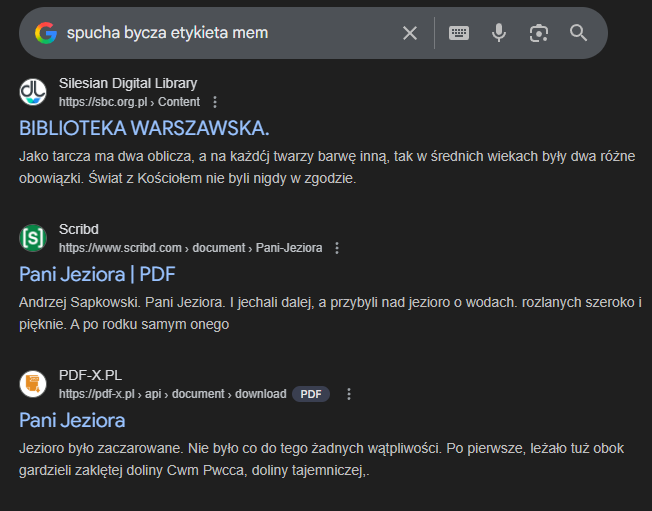Image resolution: width=652 pixels, height=511 pixels.
Task: Click the PDF-X.PL site name text
Action: pyautogui.click(x=90, y=375)
